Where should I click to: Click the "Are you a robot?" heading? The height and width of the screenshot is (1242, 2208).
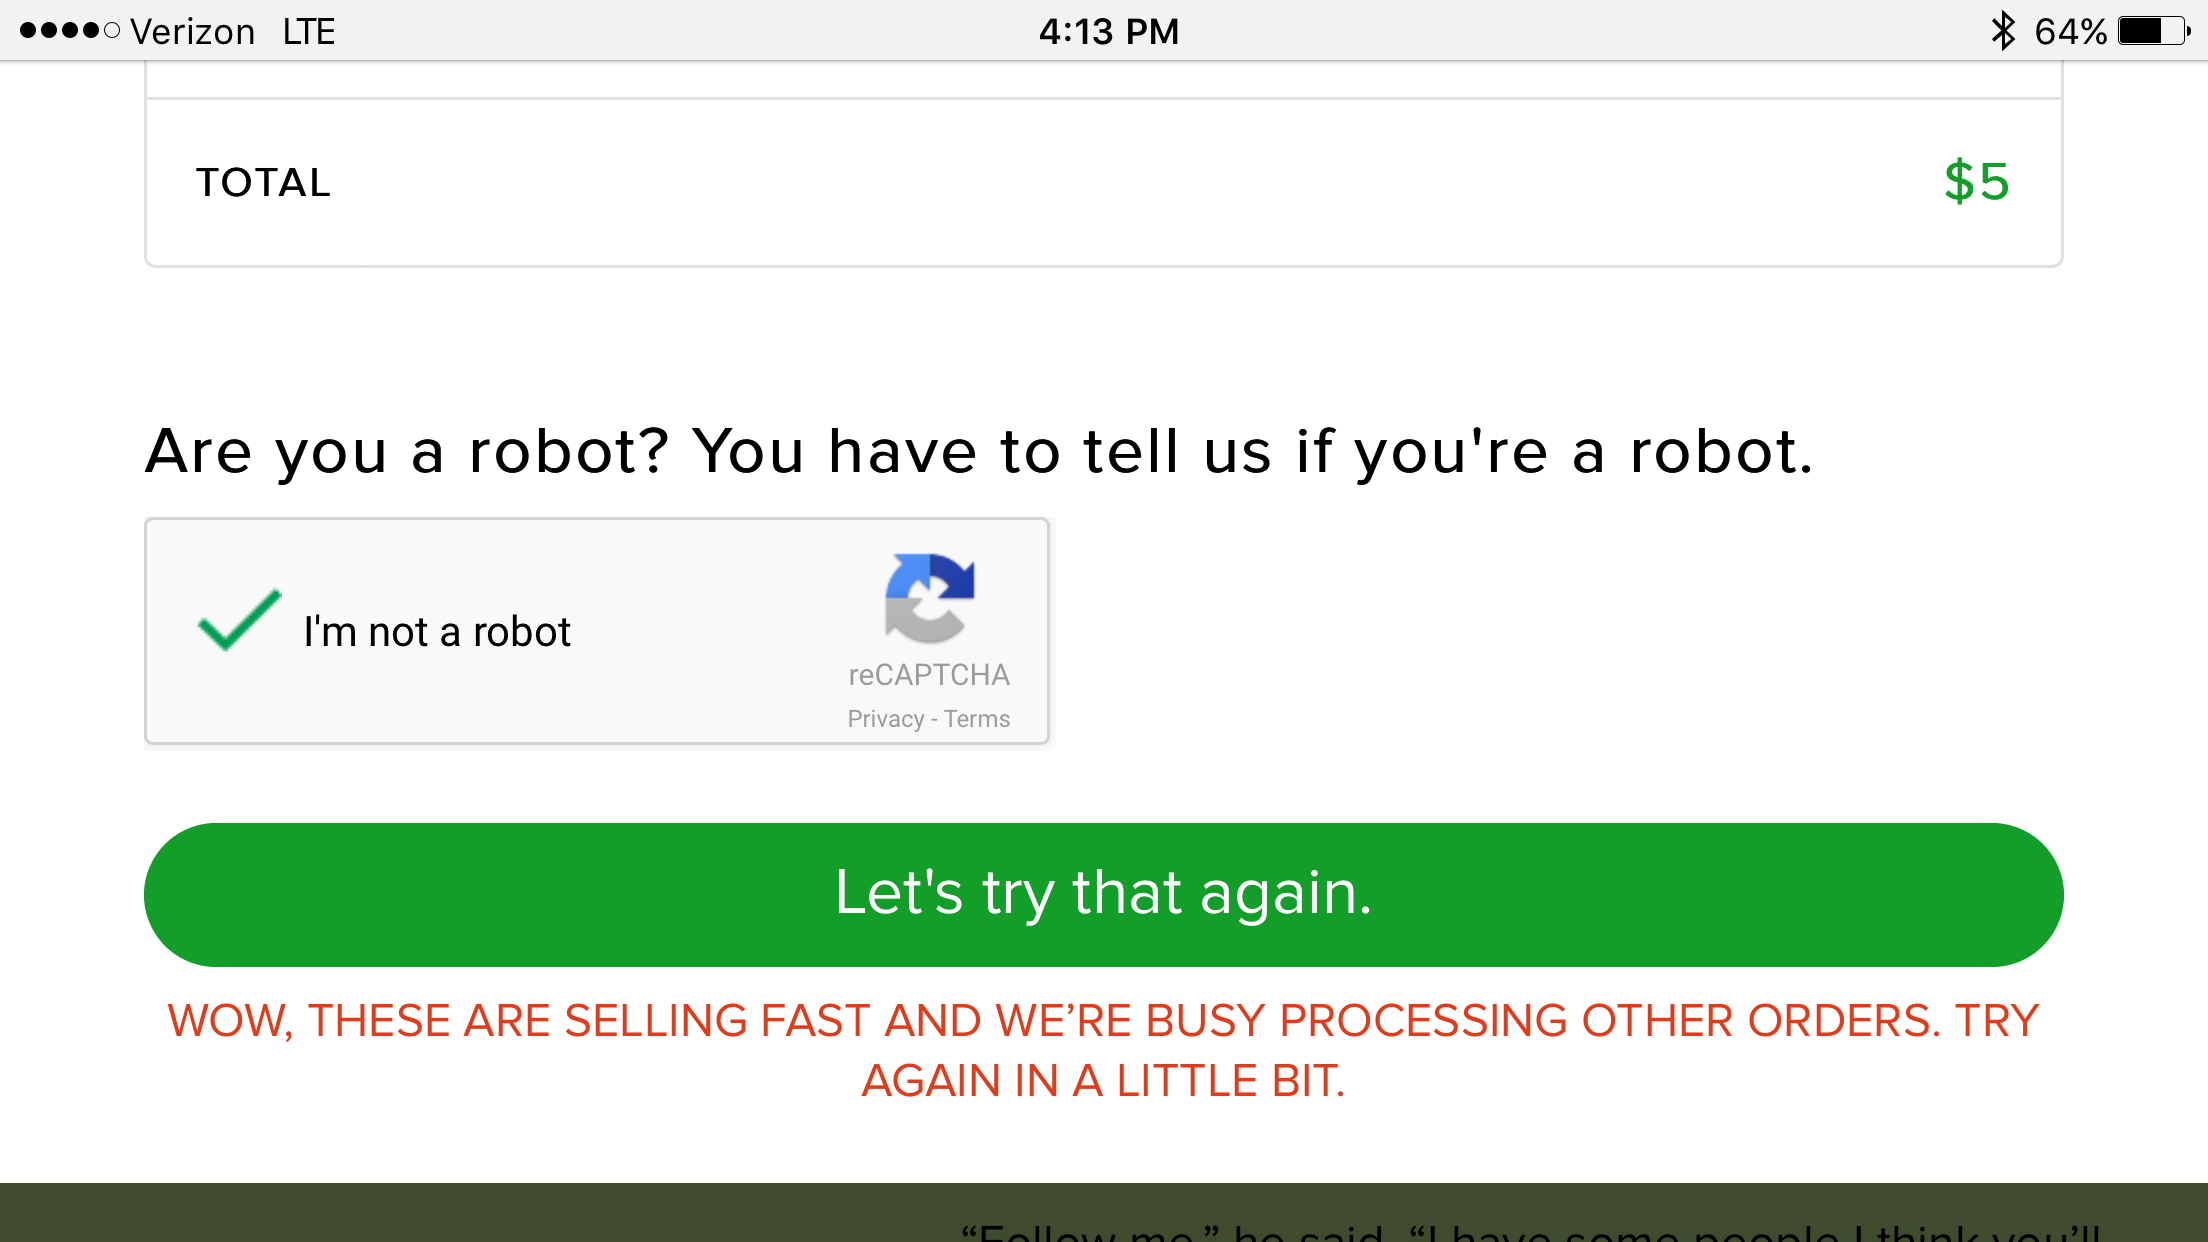(x=979, y=452)
